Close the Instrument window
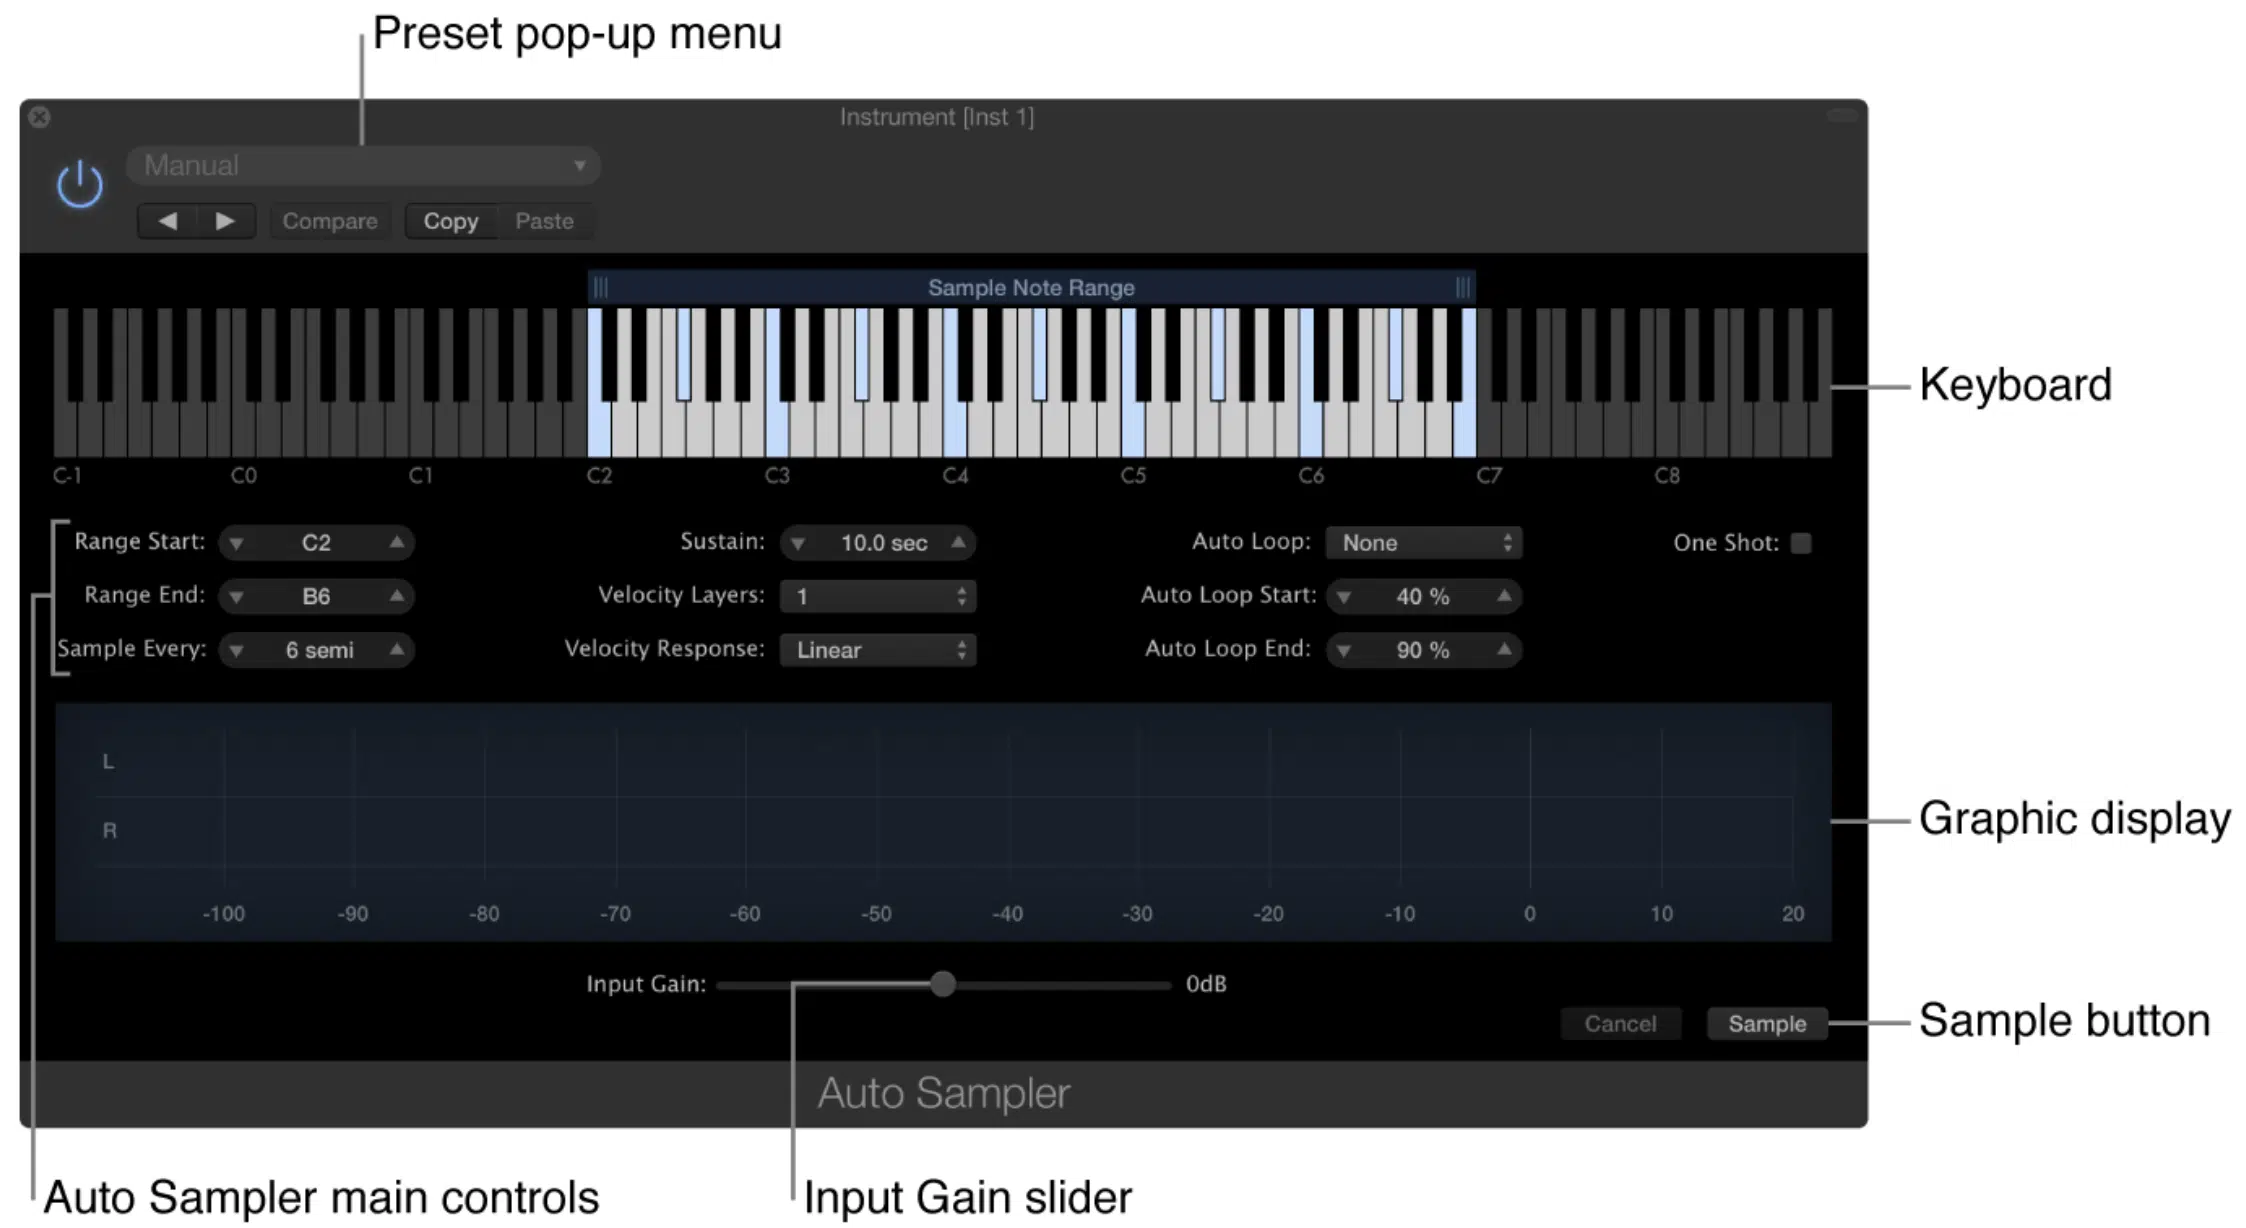2246x1228 pixels. (x=40, y=117)
